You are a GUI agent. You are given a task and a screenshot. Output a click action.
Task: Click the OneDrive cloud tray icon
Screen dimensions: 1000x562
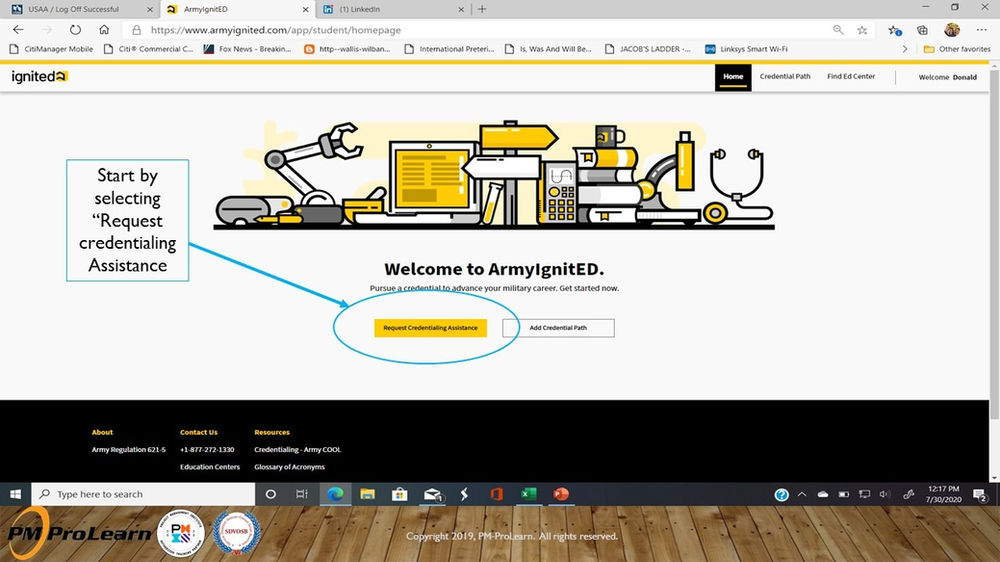pos(823,494)
